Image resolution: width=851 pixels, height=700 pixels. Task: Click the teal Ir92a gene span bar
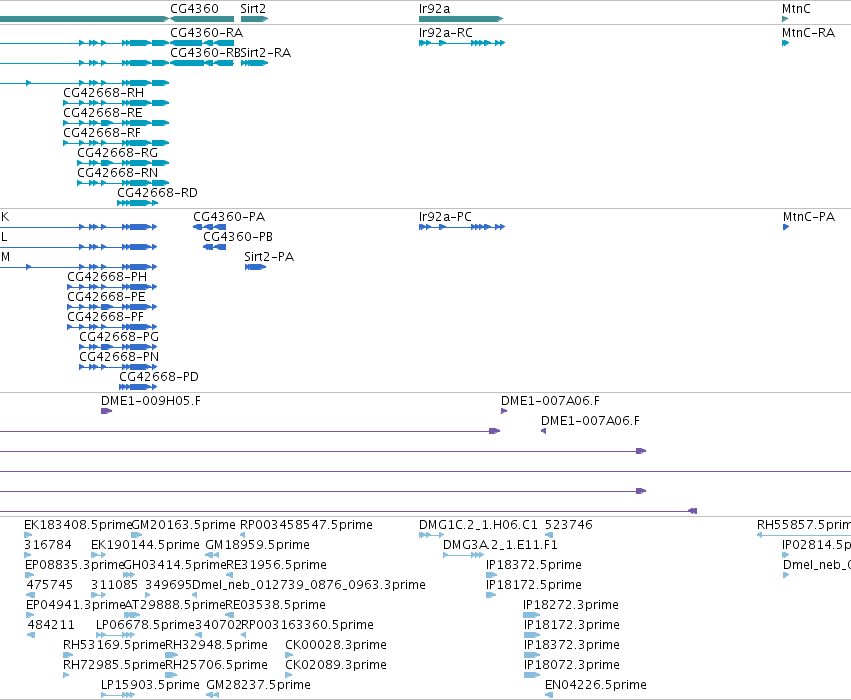(461, 19)
